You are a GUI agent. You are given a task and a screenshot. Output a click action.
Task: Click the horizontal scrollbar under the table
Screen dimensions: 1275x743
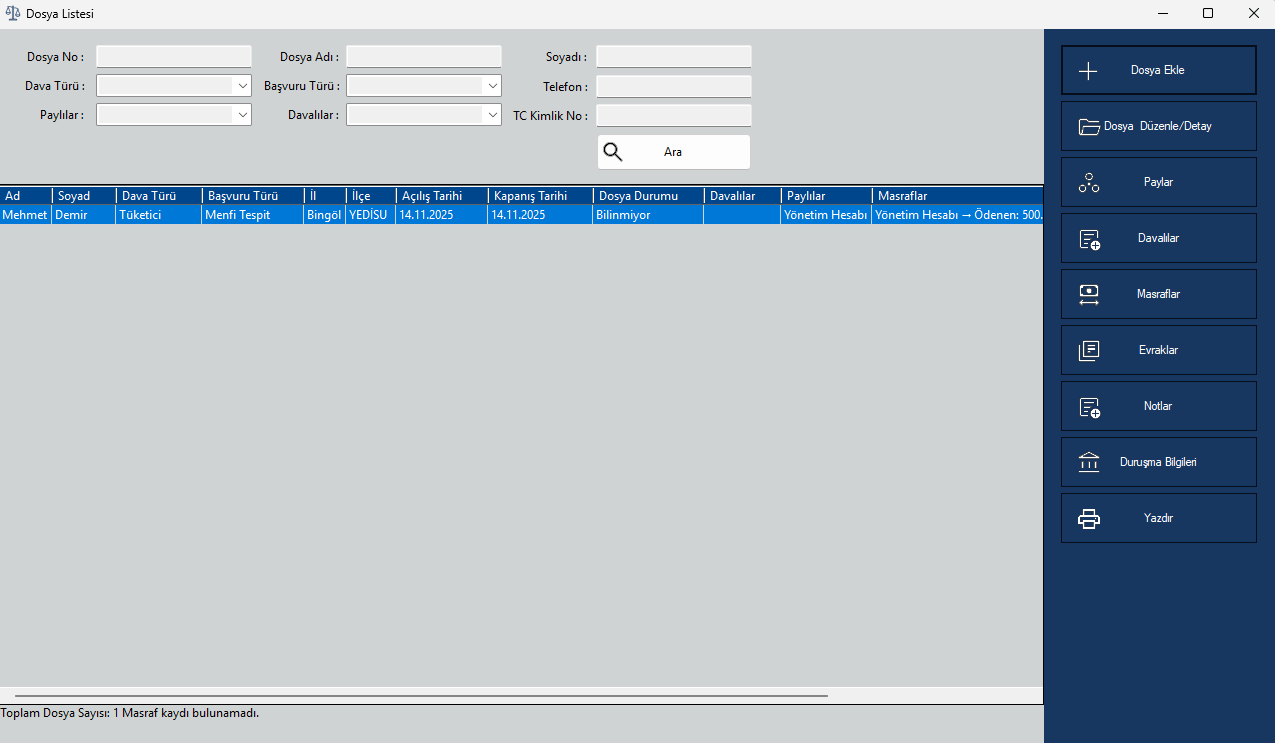point(420,695)
